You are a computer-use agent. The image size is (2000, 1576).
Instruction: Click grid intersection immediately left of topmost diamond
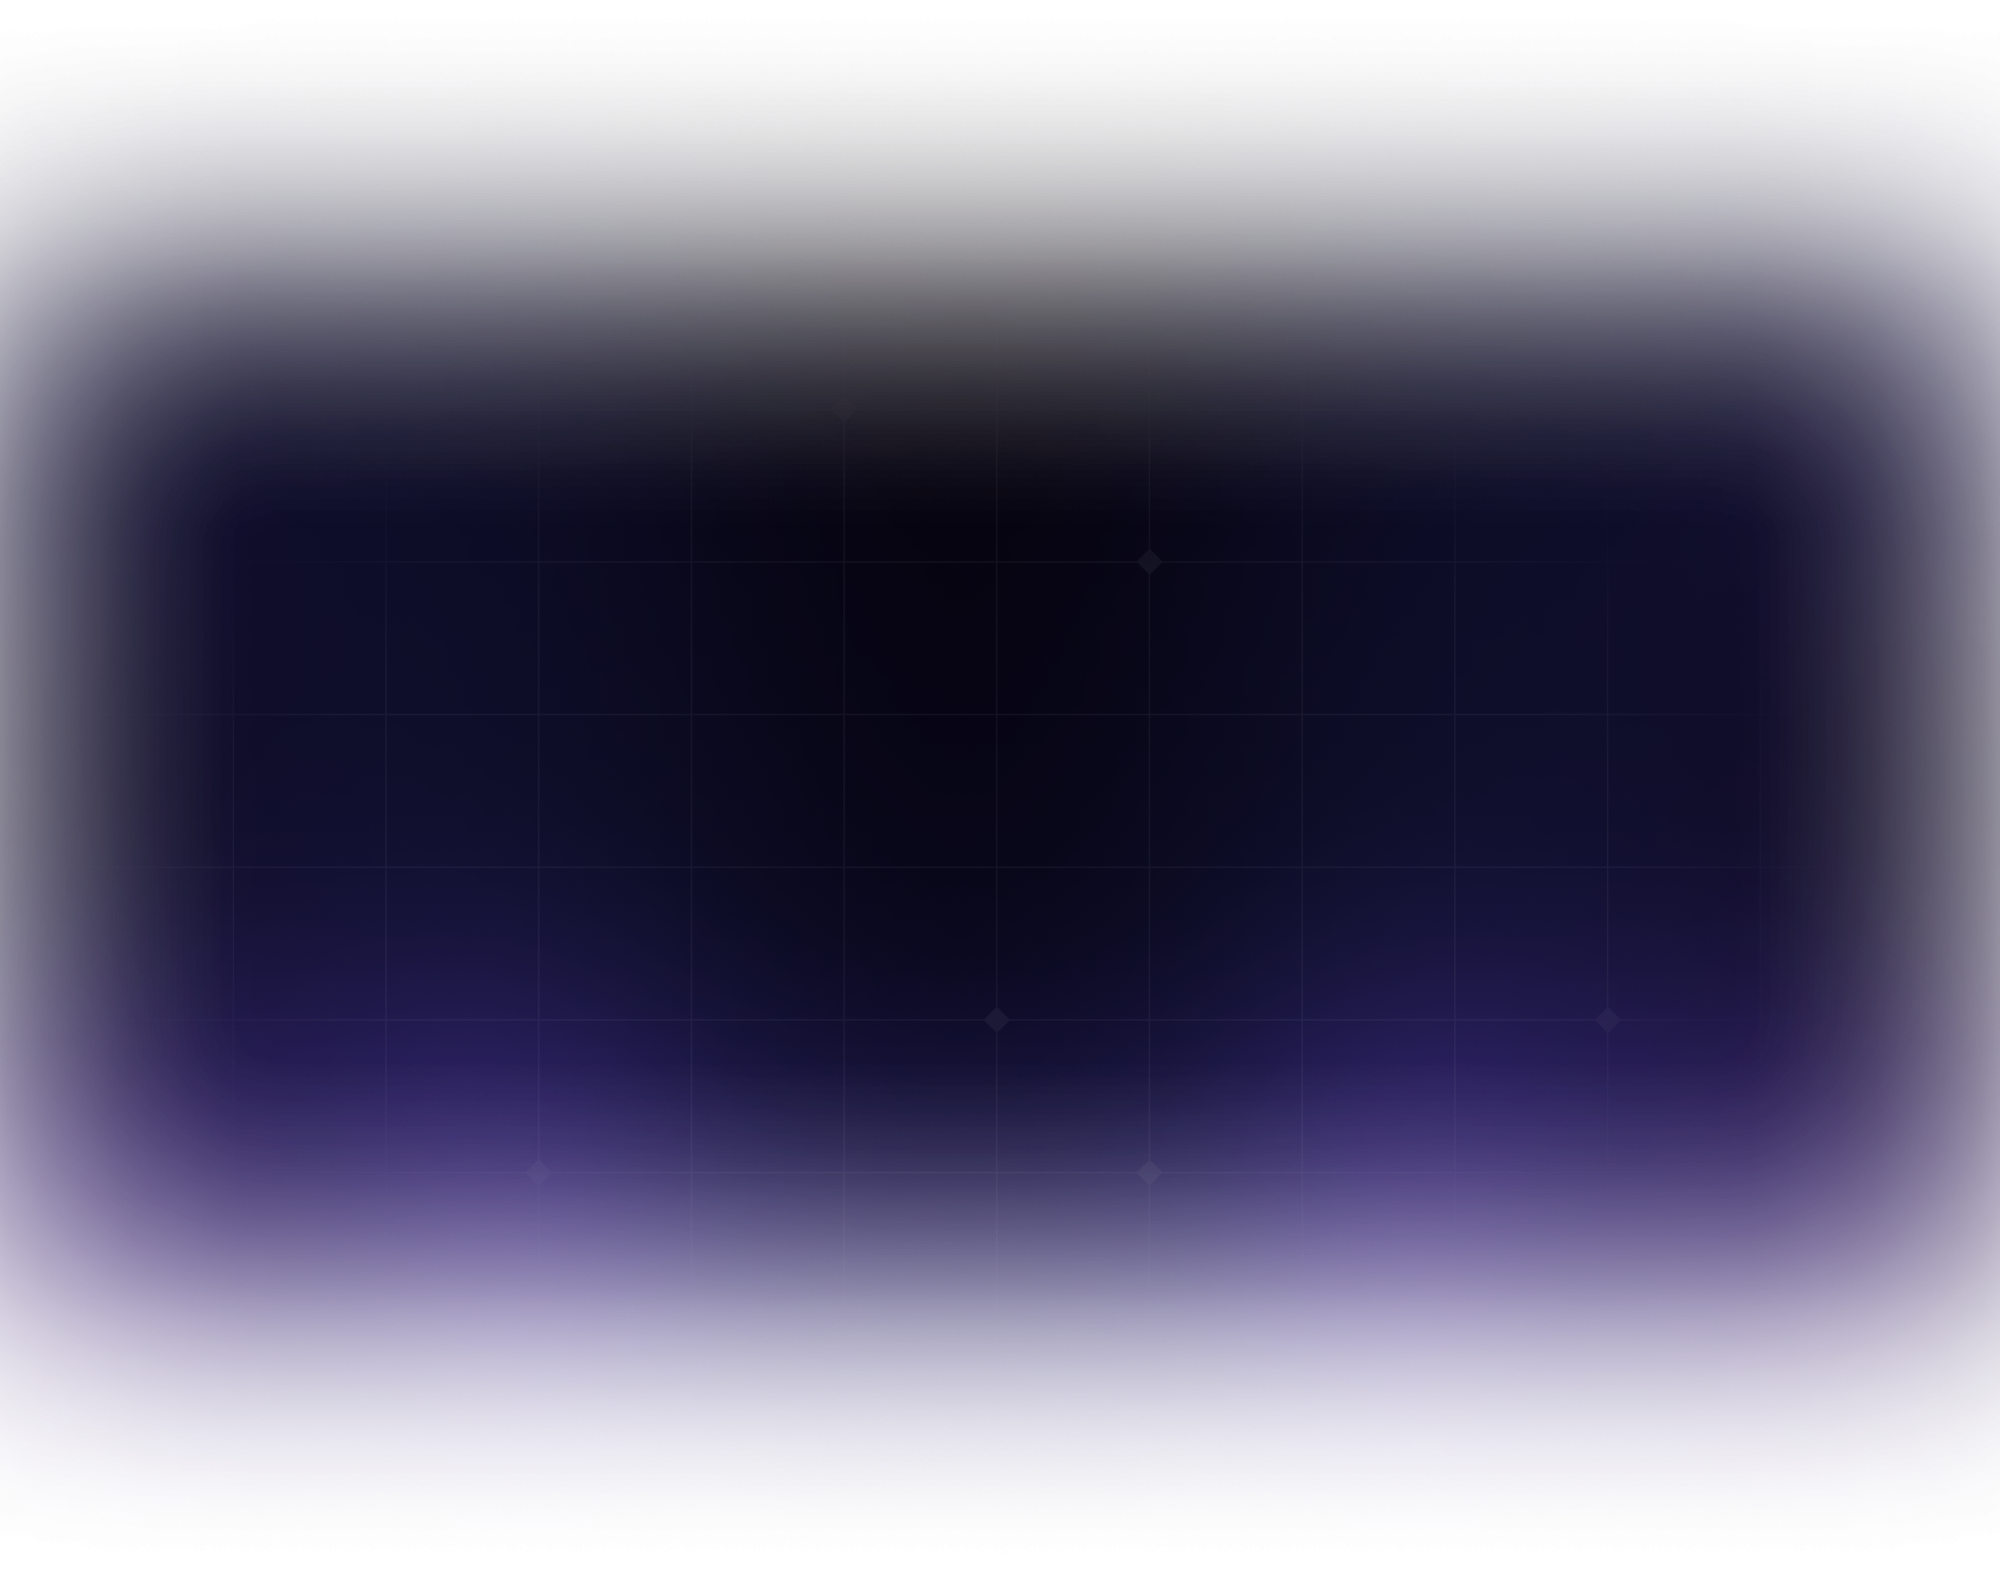(x=691, y=409)
